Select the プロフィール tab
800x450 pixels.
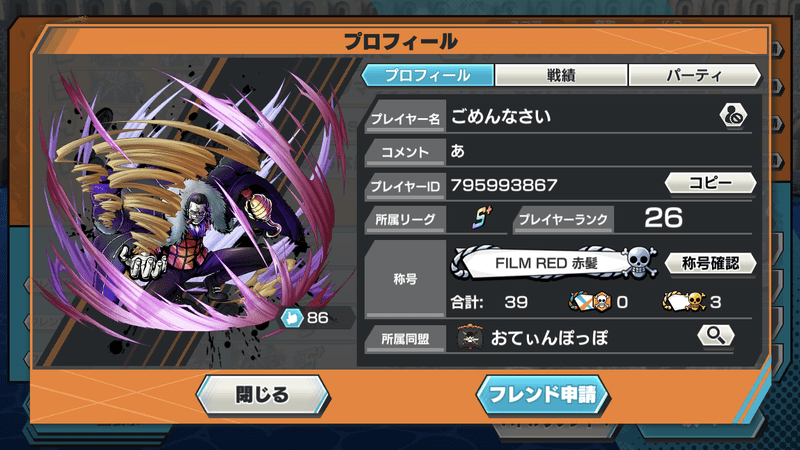pyautogui.click(x=428, y=76)
